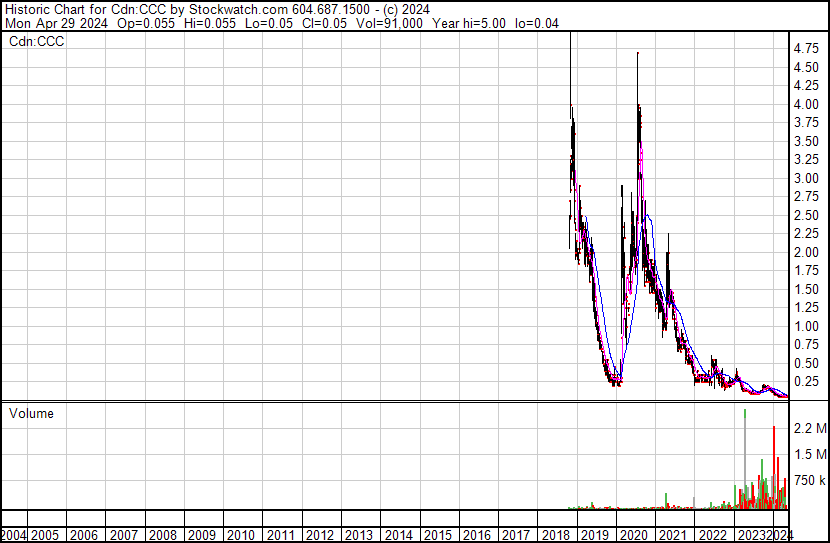830x543 pixels.
Task: Click the Volume panel label
Action: [31, 413]
